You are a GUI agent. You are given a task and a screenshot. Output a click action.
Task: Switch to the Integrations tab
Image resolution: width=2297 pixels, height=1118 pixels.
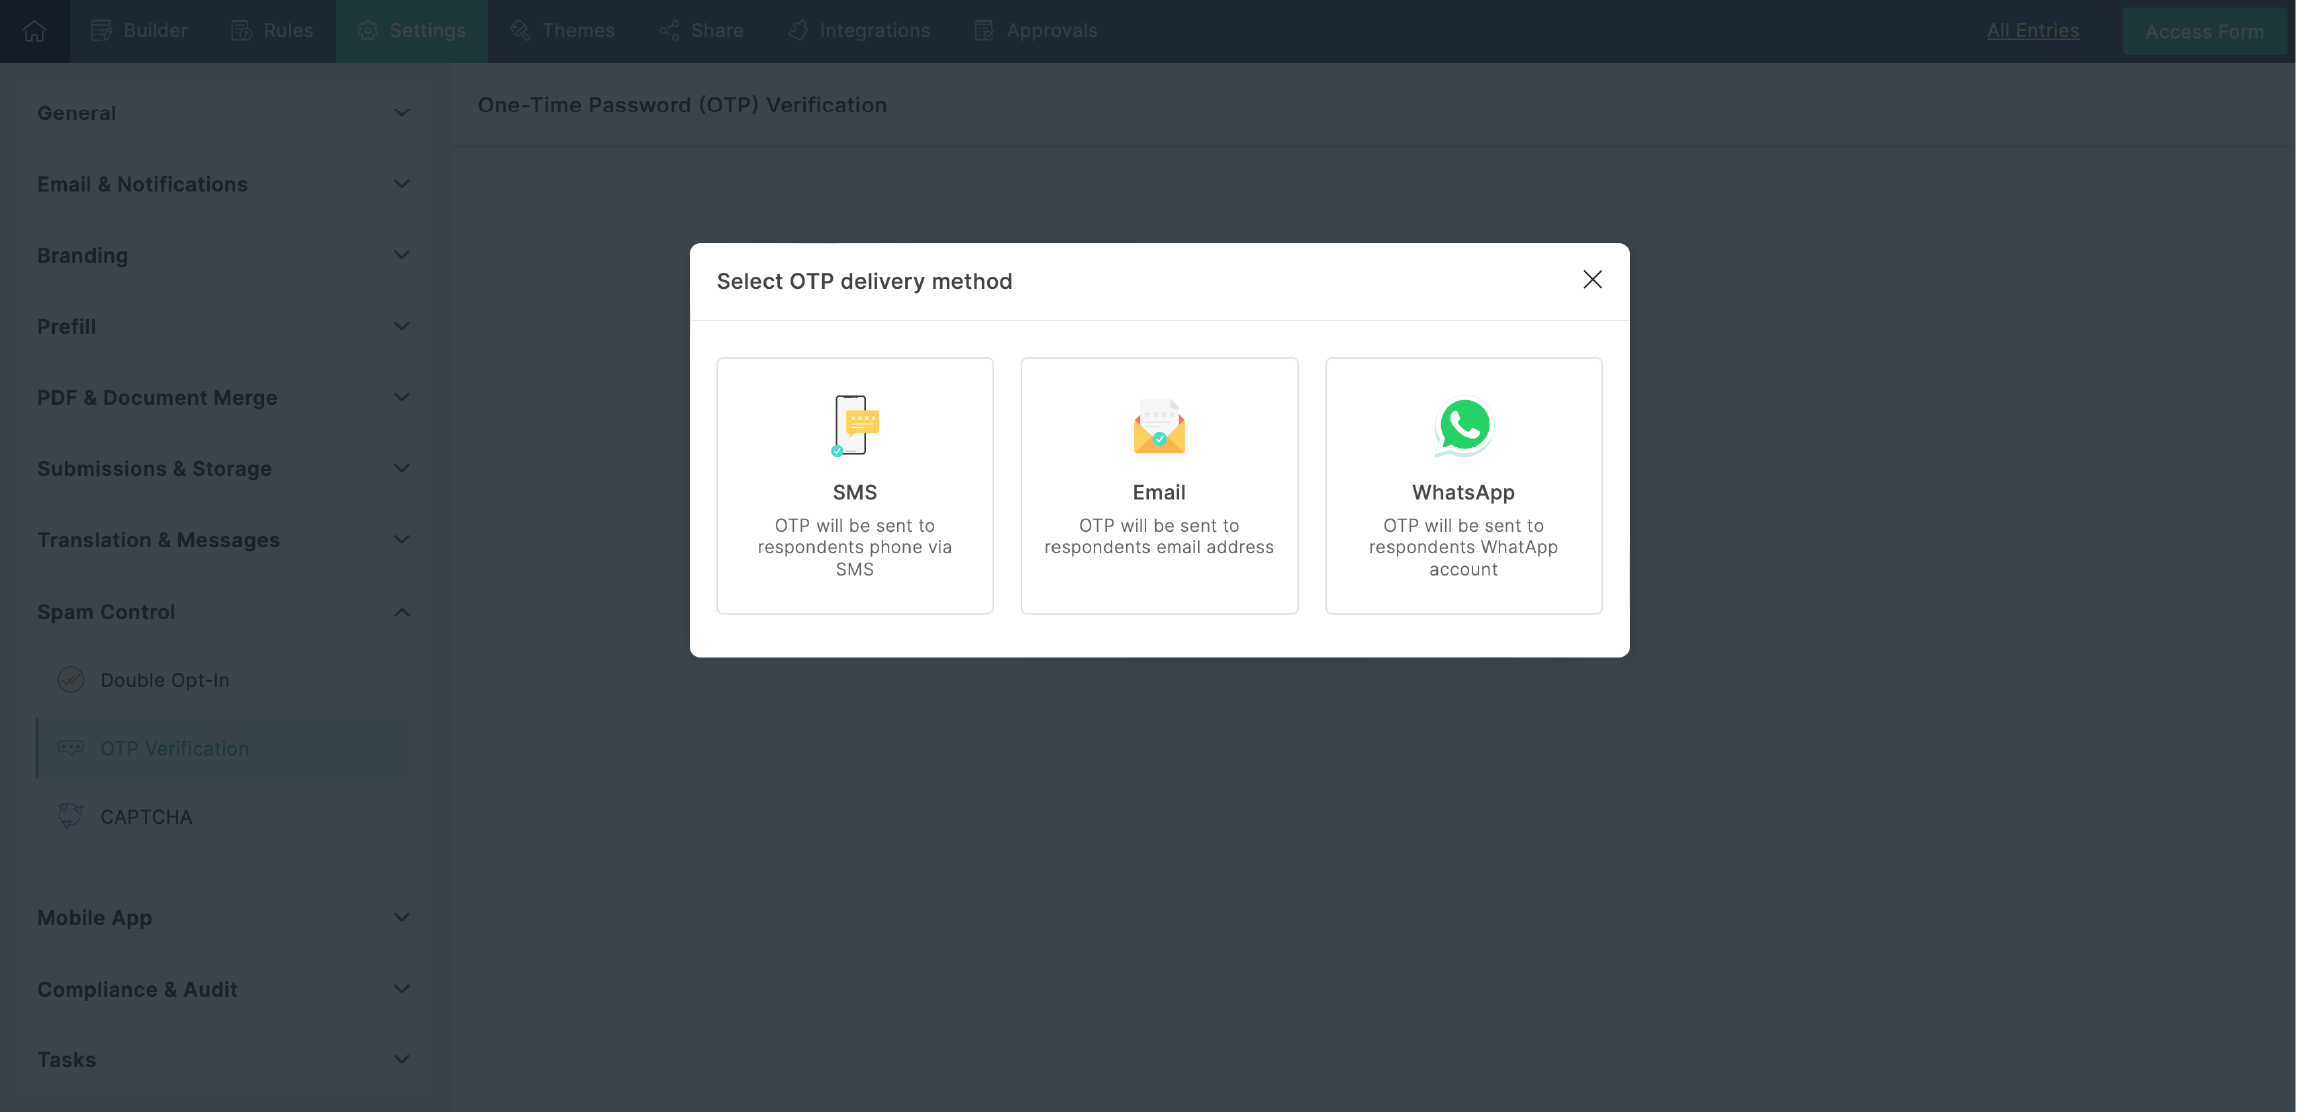859,31
